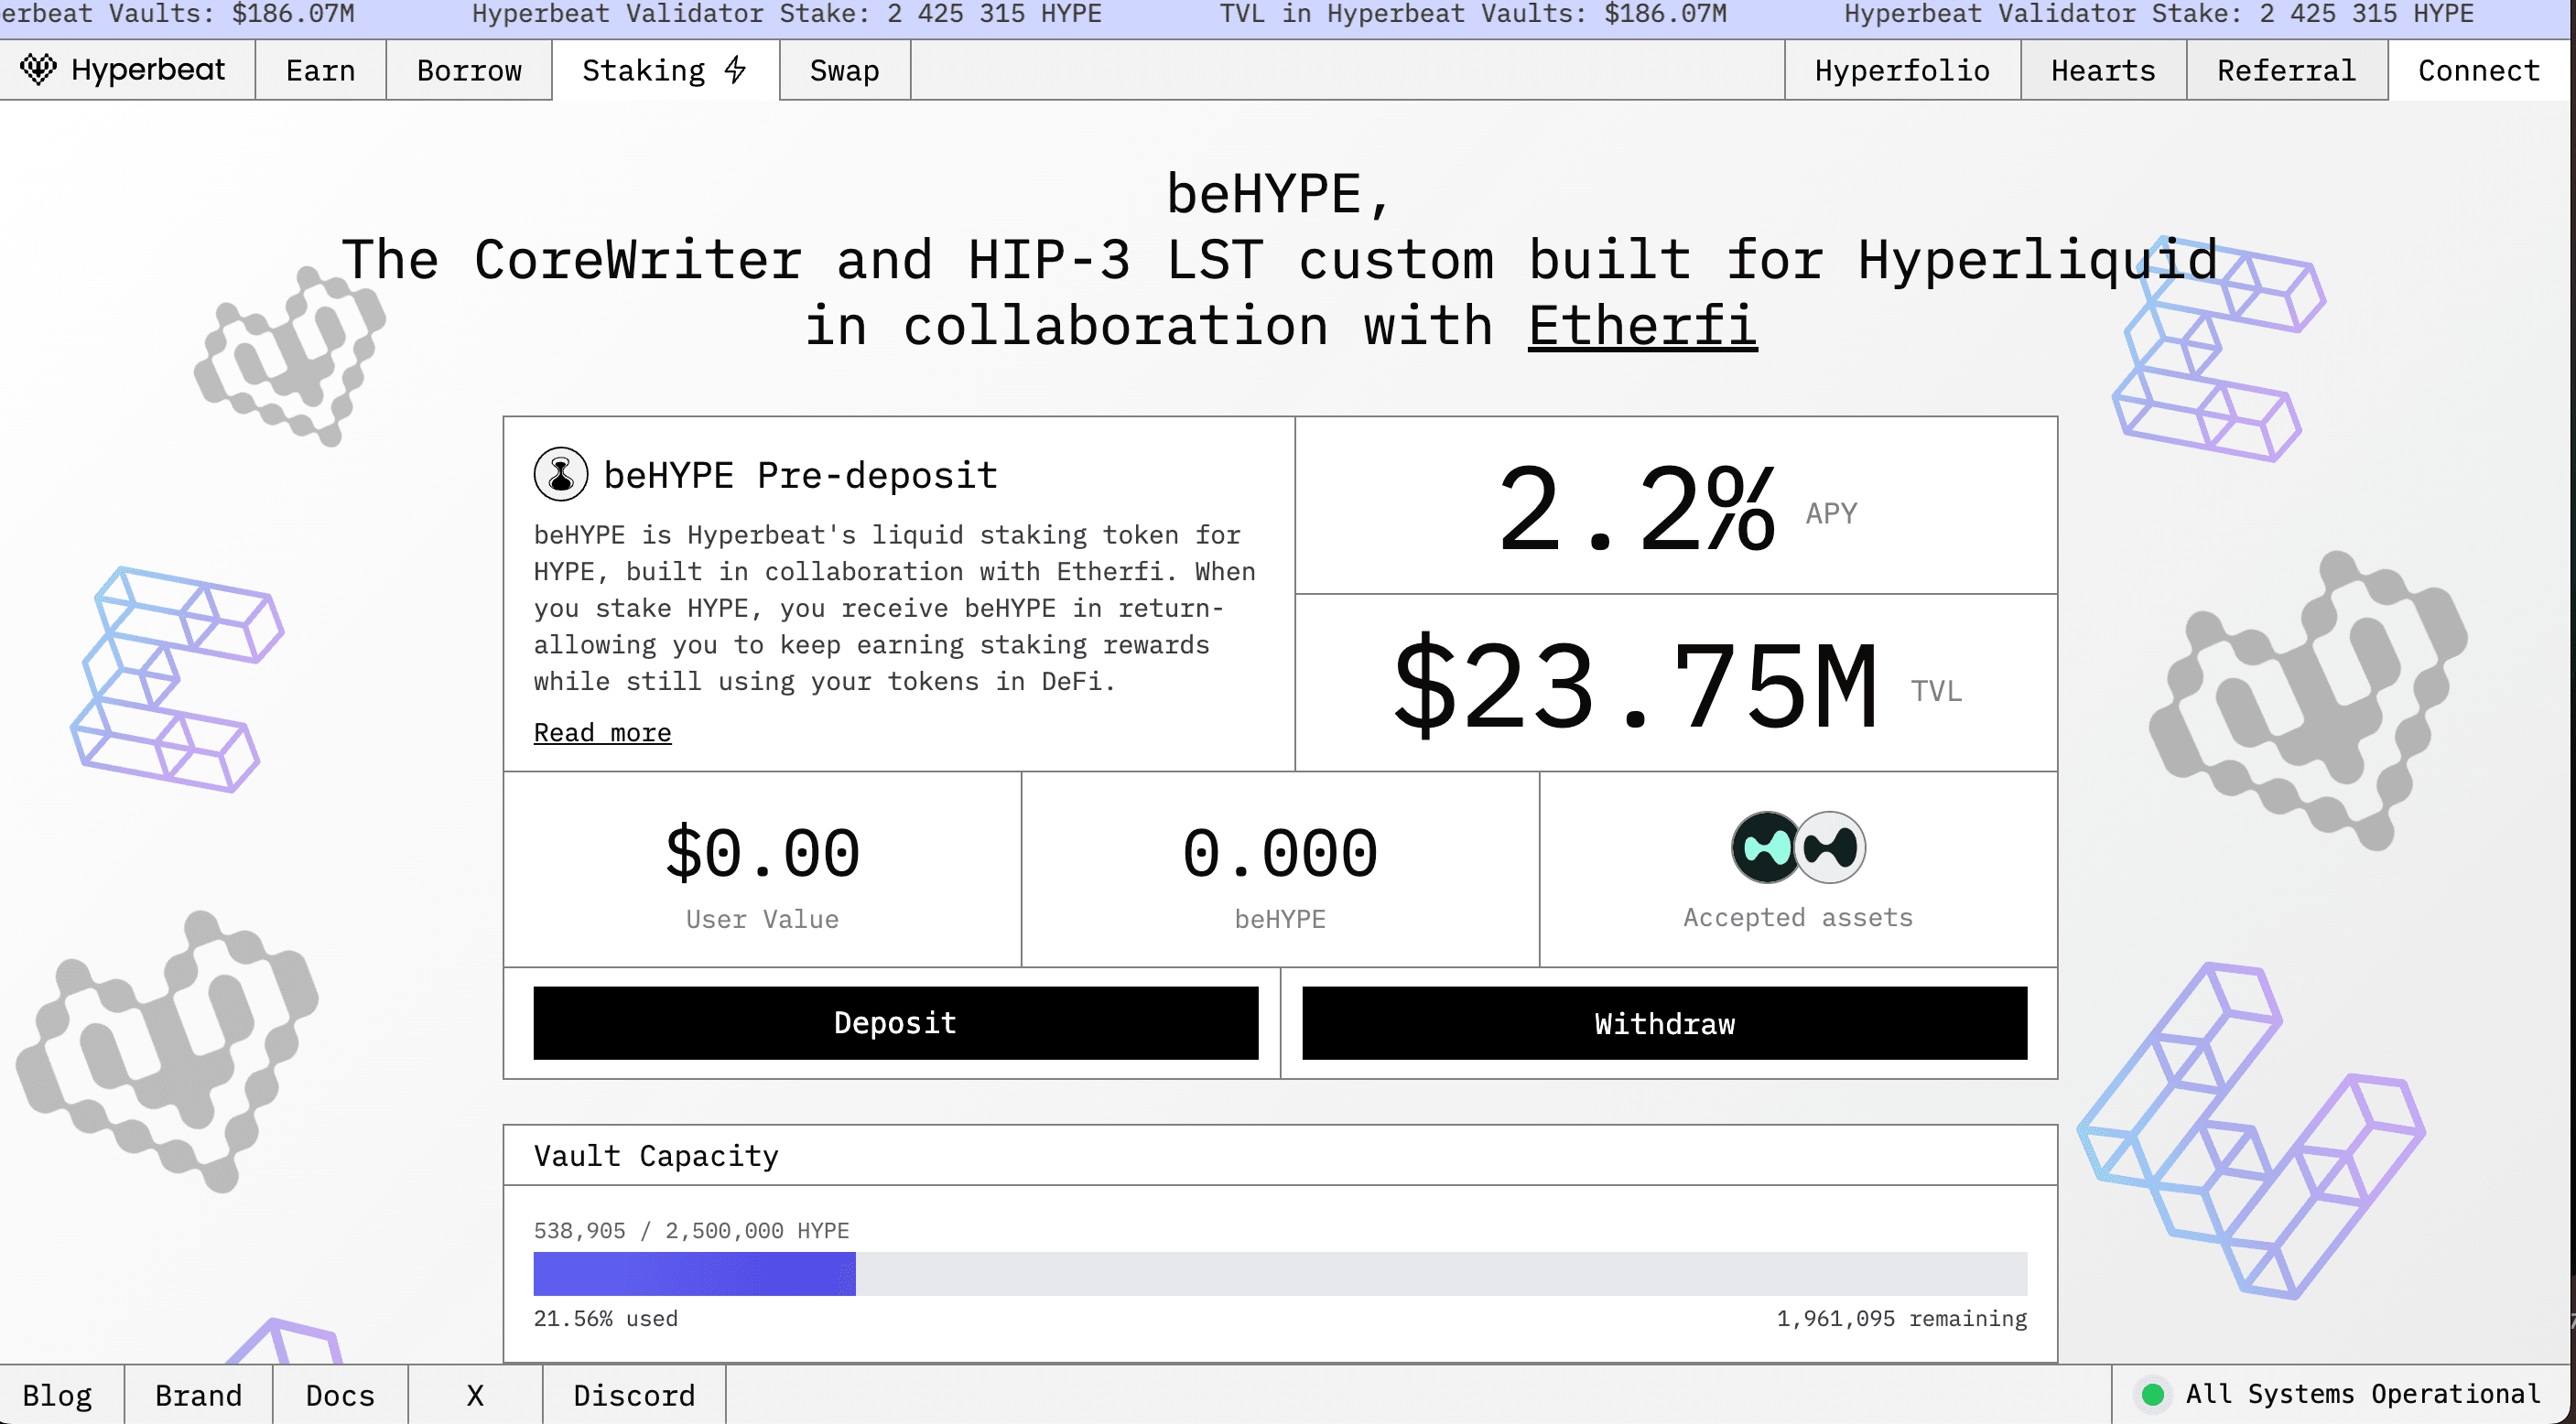
Task: Open the Brand footer link
Action: tap(198, 1395)
